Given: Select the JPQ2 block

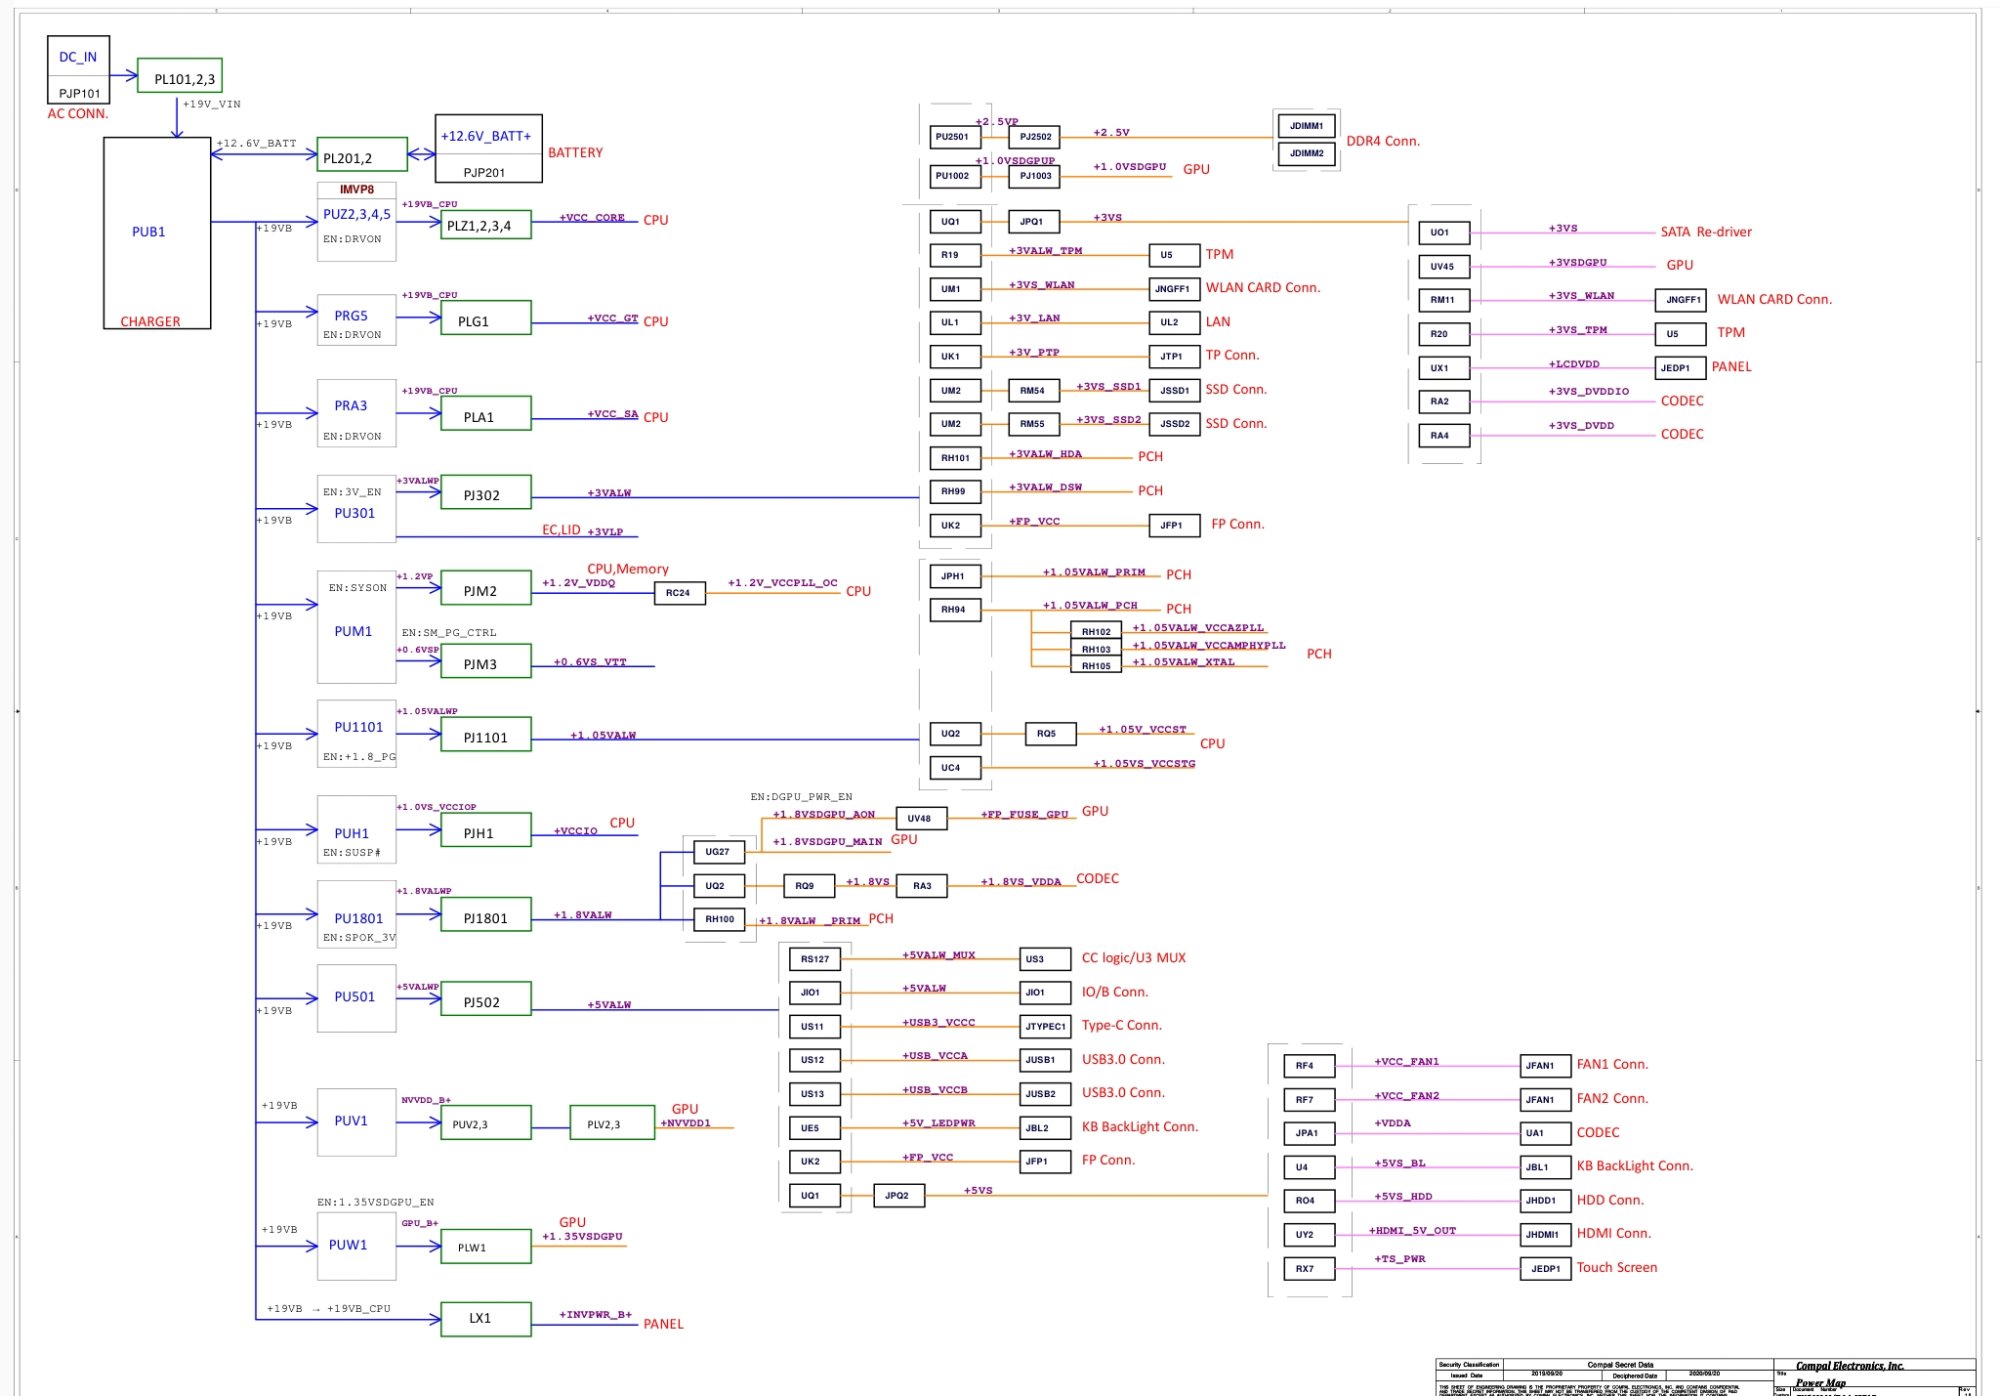Looking at the screenshot, I should click(x=899, y=1195).
